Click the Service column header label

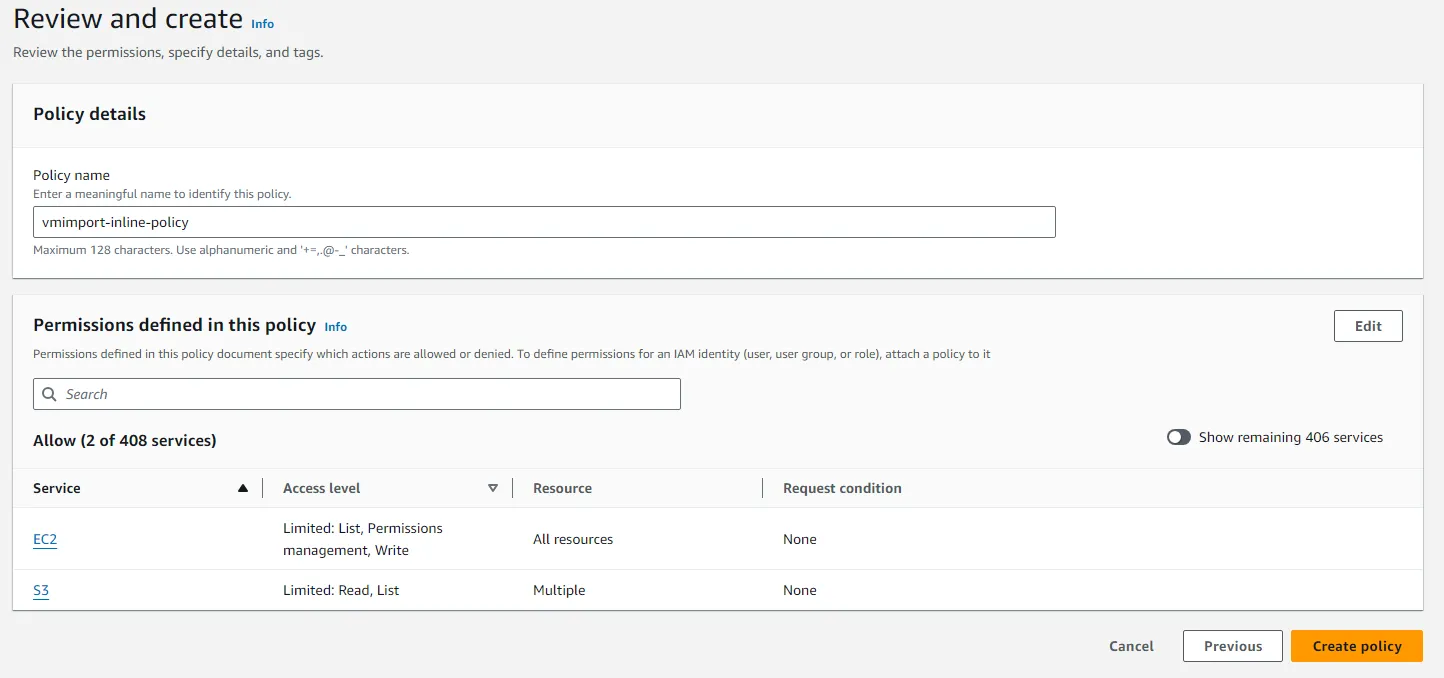(57, 488)
